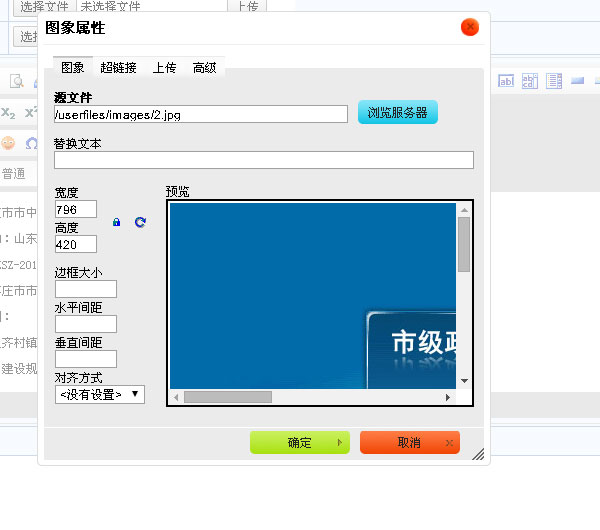Click the 替换文本 input field
Image resolution: width=600 pixels, height=530 pixels.
point(264,160)
